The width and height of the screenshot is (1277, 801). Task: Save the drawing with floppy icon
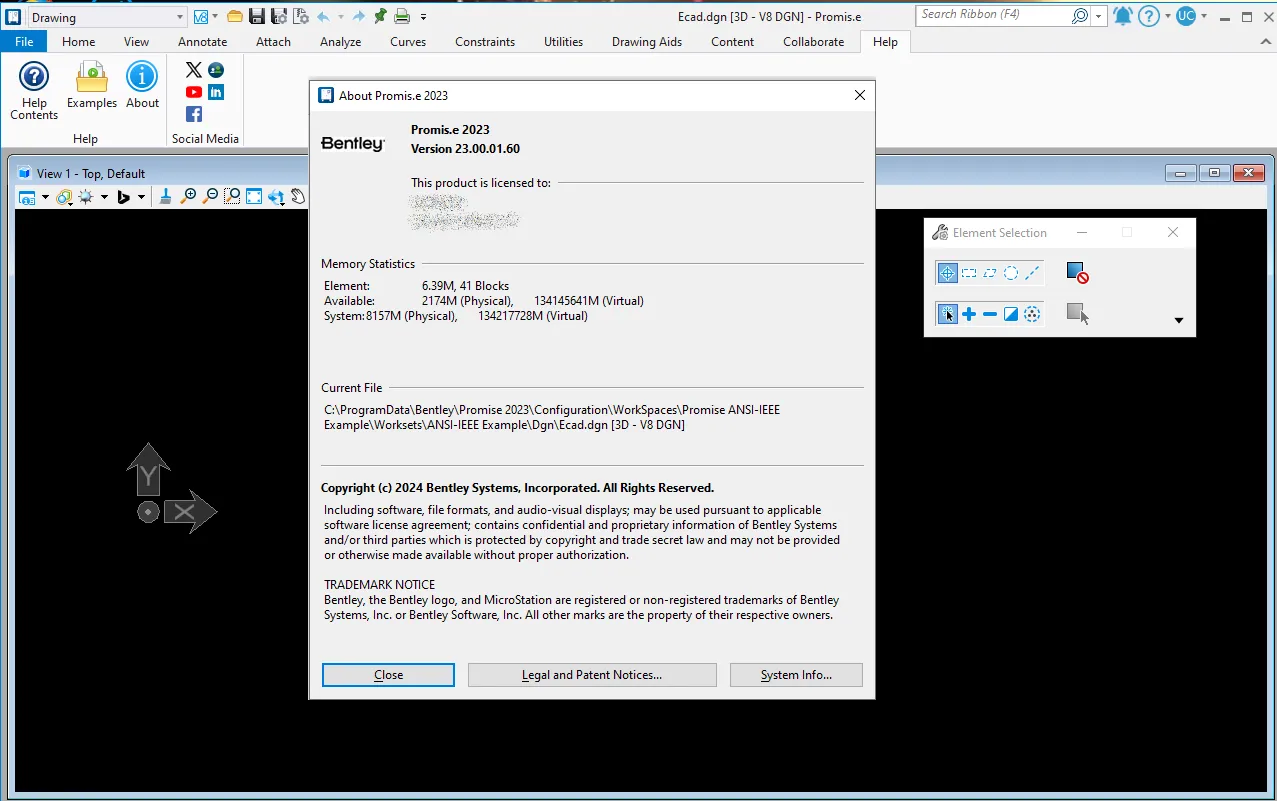click(257, 16)
